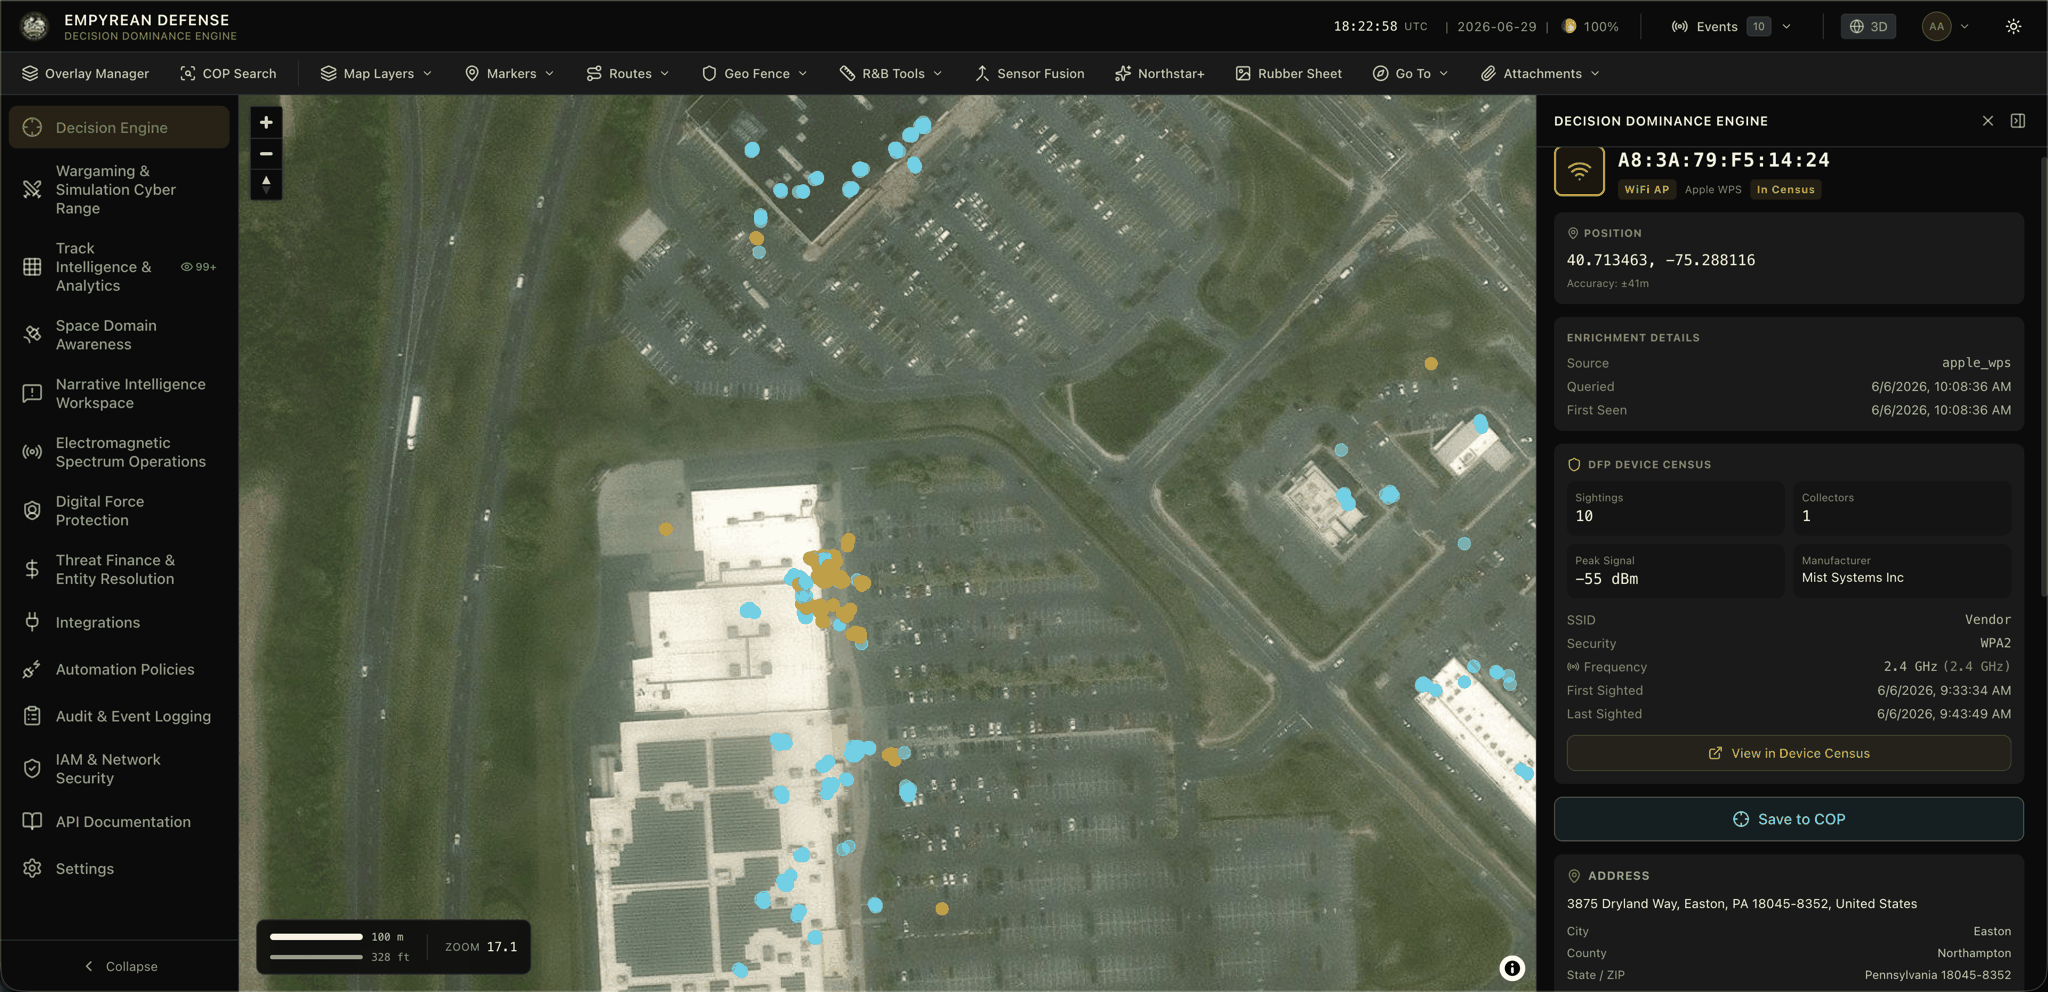Open Narrative Intelligence Workspace
The width and height of the screenshot is (2048, 992).
pyautogui.click(x=119, y=393)
